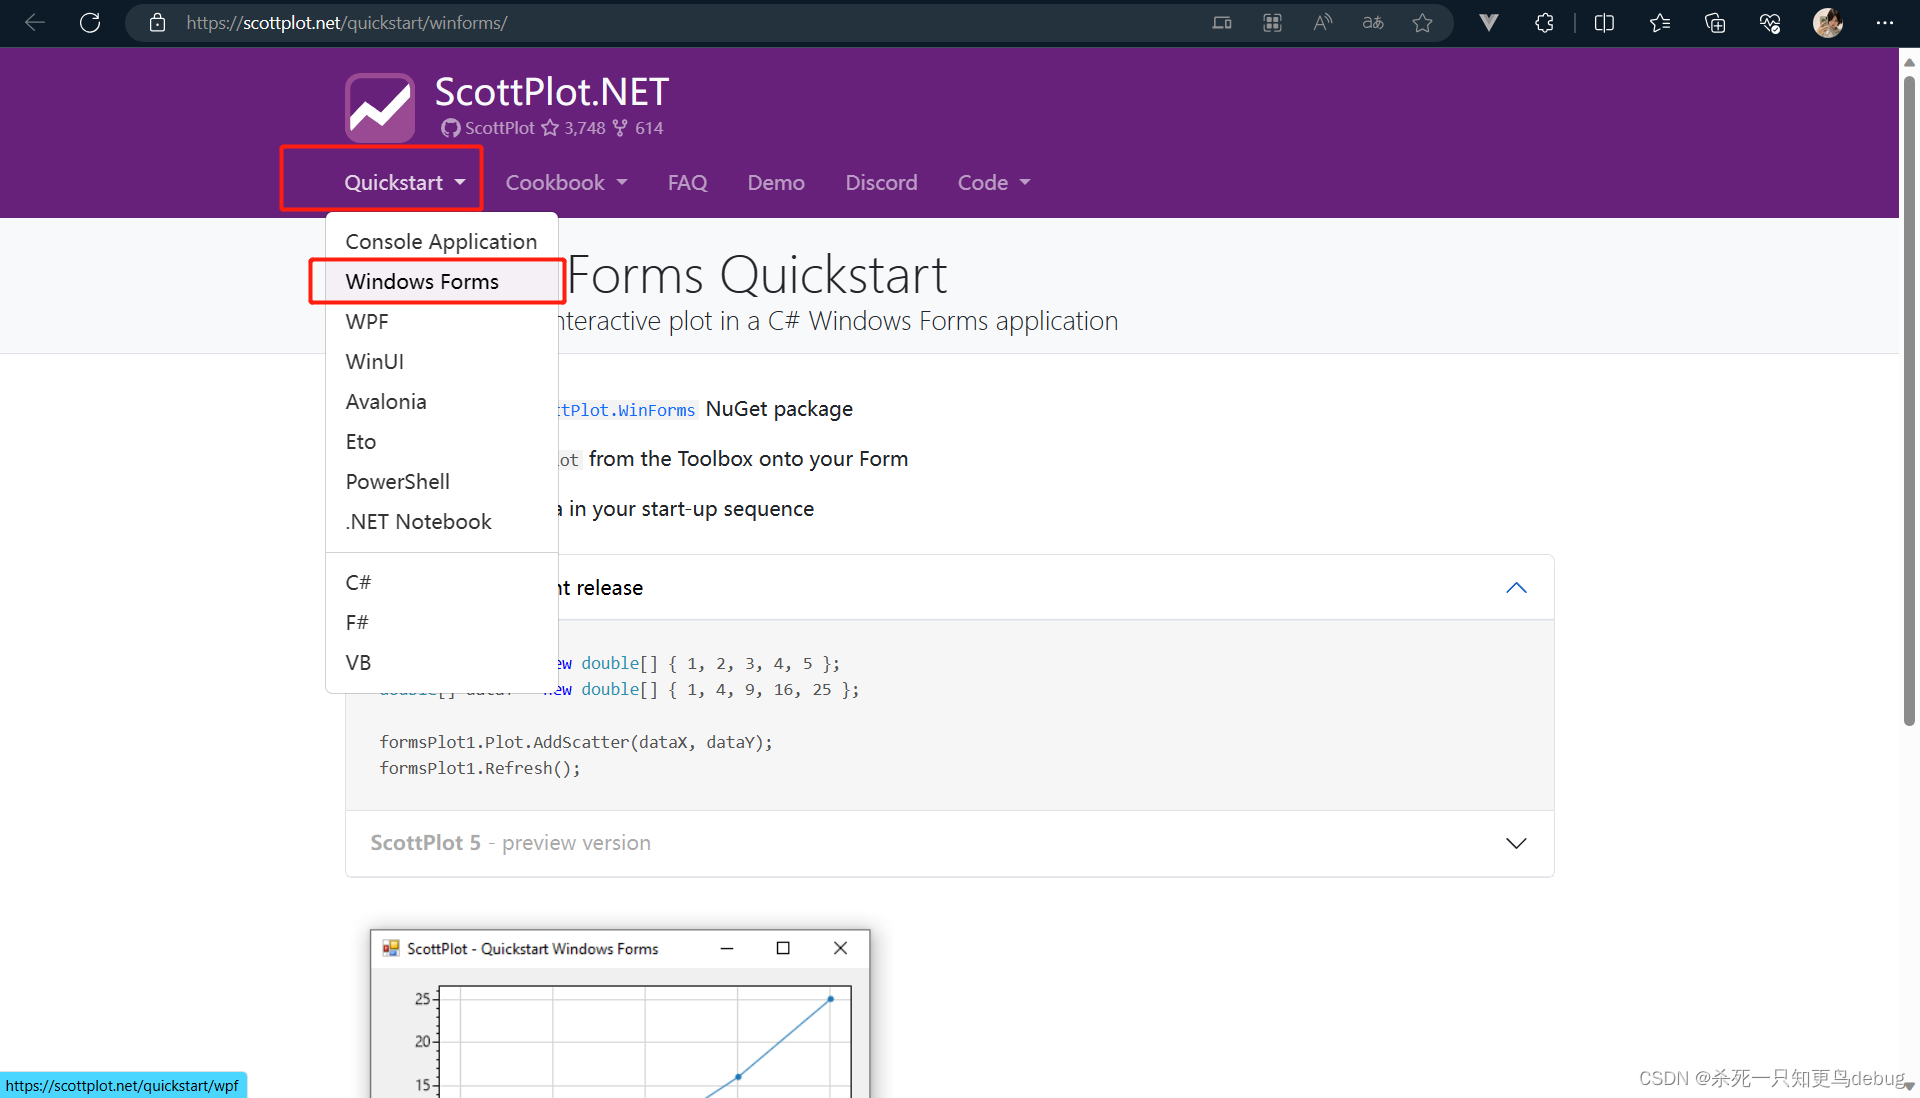Select Avalonia from the Quickstart menu
This screenshot has width=1920, height=1098.
(441, 401)
